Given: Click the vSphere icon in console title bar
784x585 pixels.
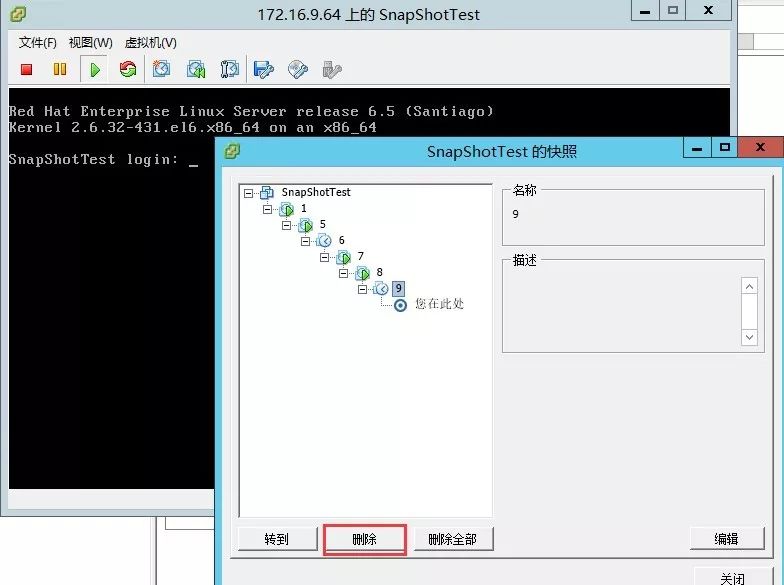Looking at the screenshot, I should tap(18, 14).
